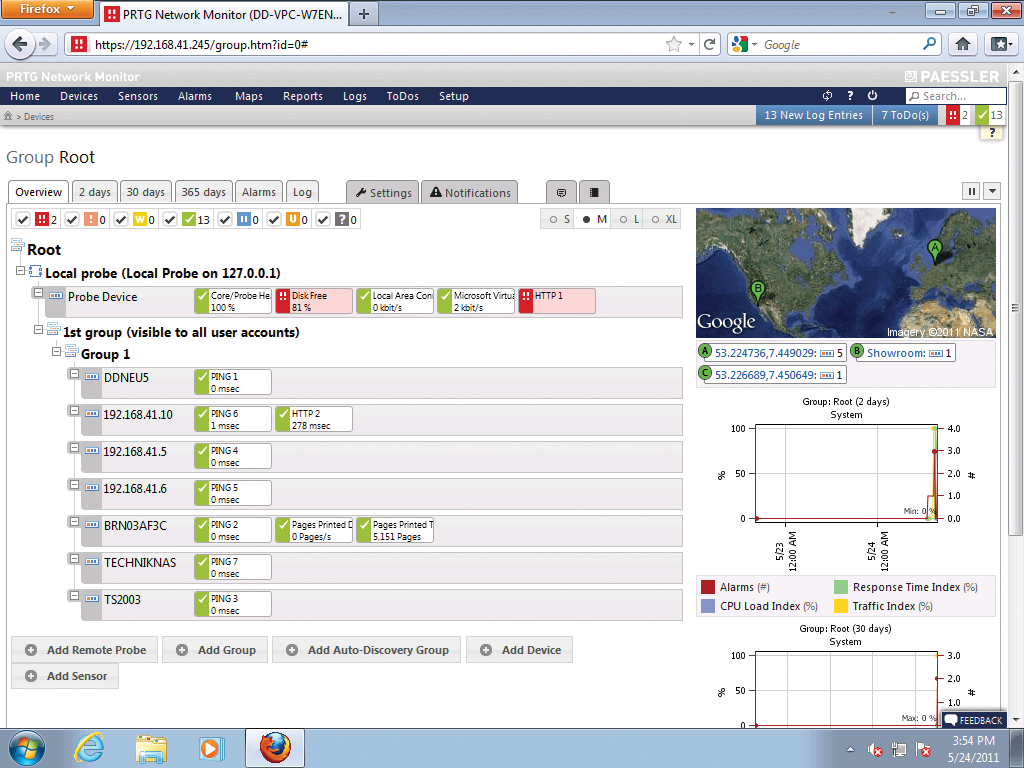1024x768 pixels.
Task: Switch to the 2 days tab
Action: click(x=95, y=192)
